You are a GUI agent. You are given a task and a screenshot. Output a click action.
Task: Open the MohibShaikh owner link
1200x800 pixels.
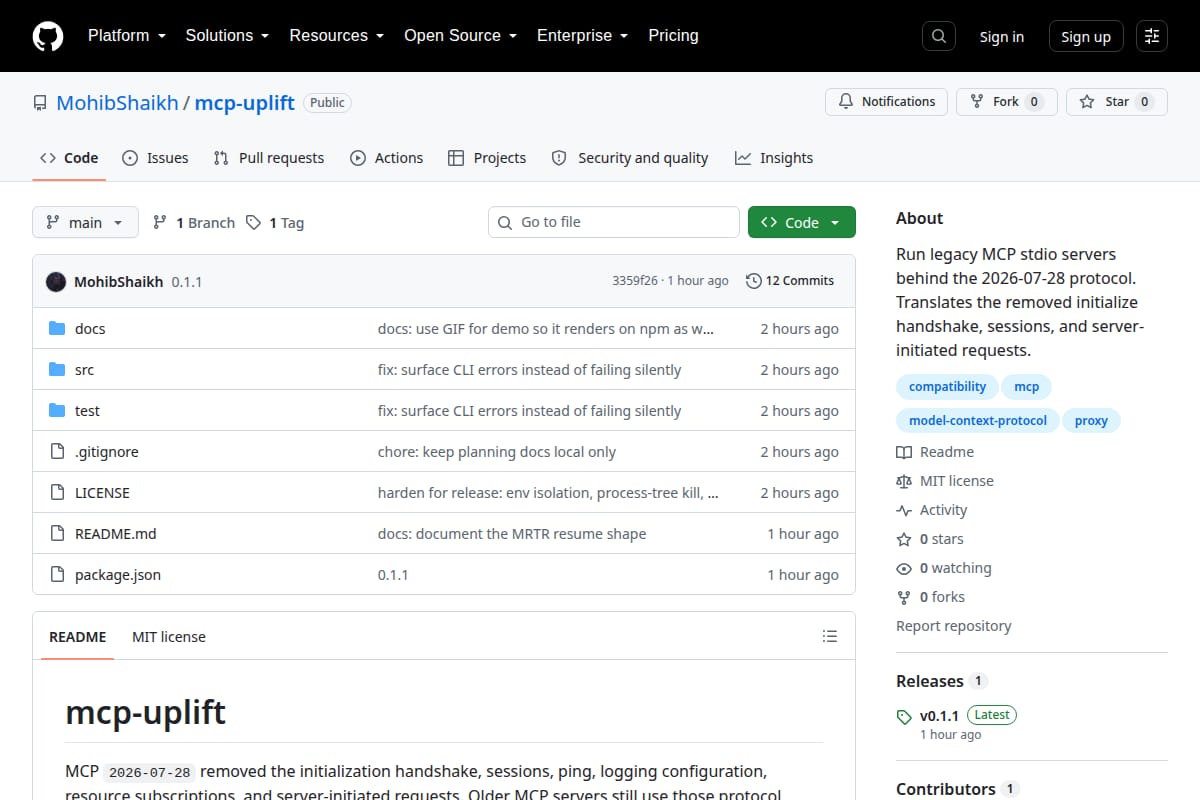pyautogui.click(x=117, y=103)
